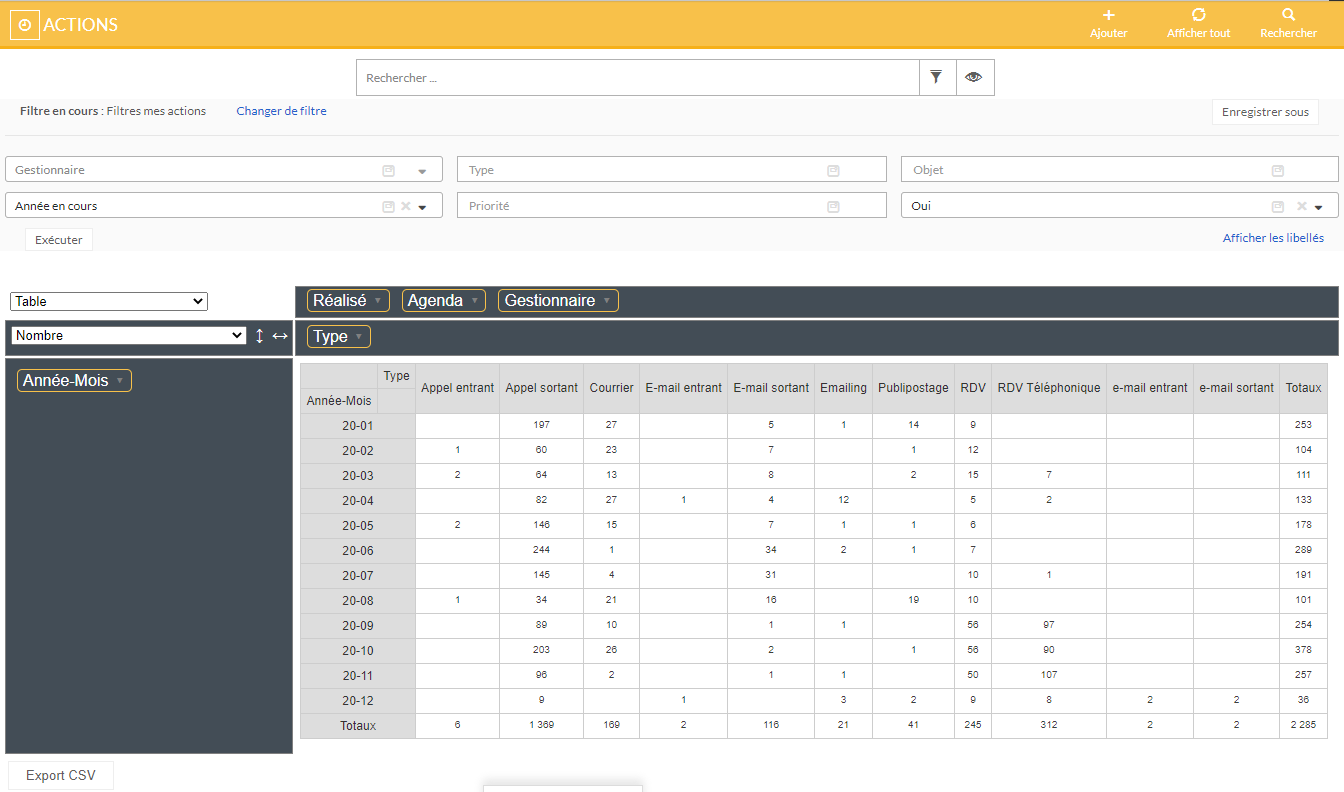The height and width of the screenshot is (792, 1344).
Task: Click the Actions clock icon in header
Action: click(25, 25)
